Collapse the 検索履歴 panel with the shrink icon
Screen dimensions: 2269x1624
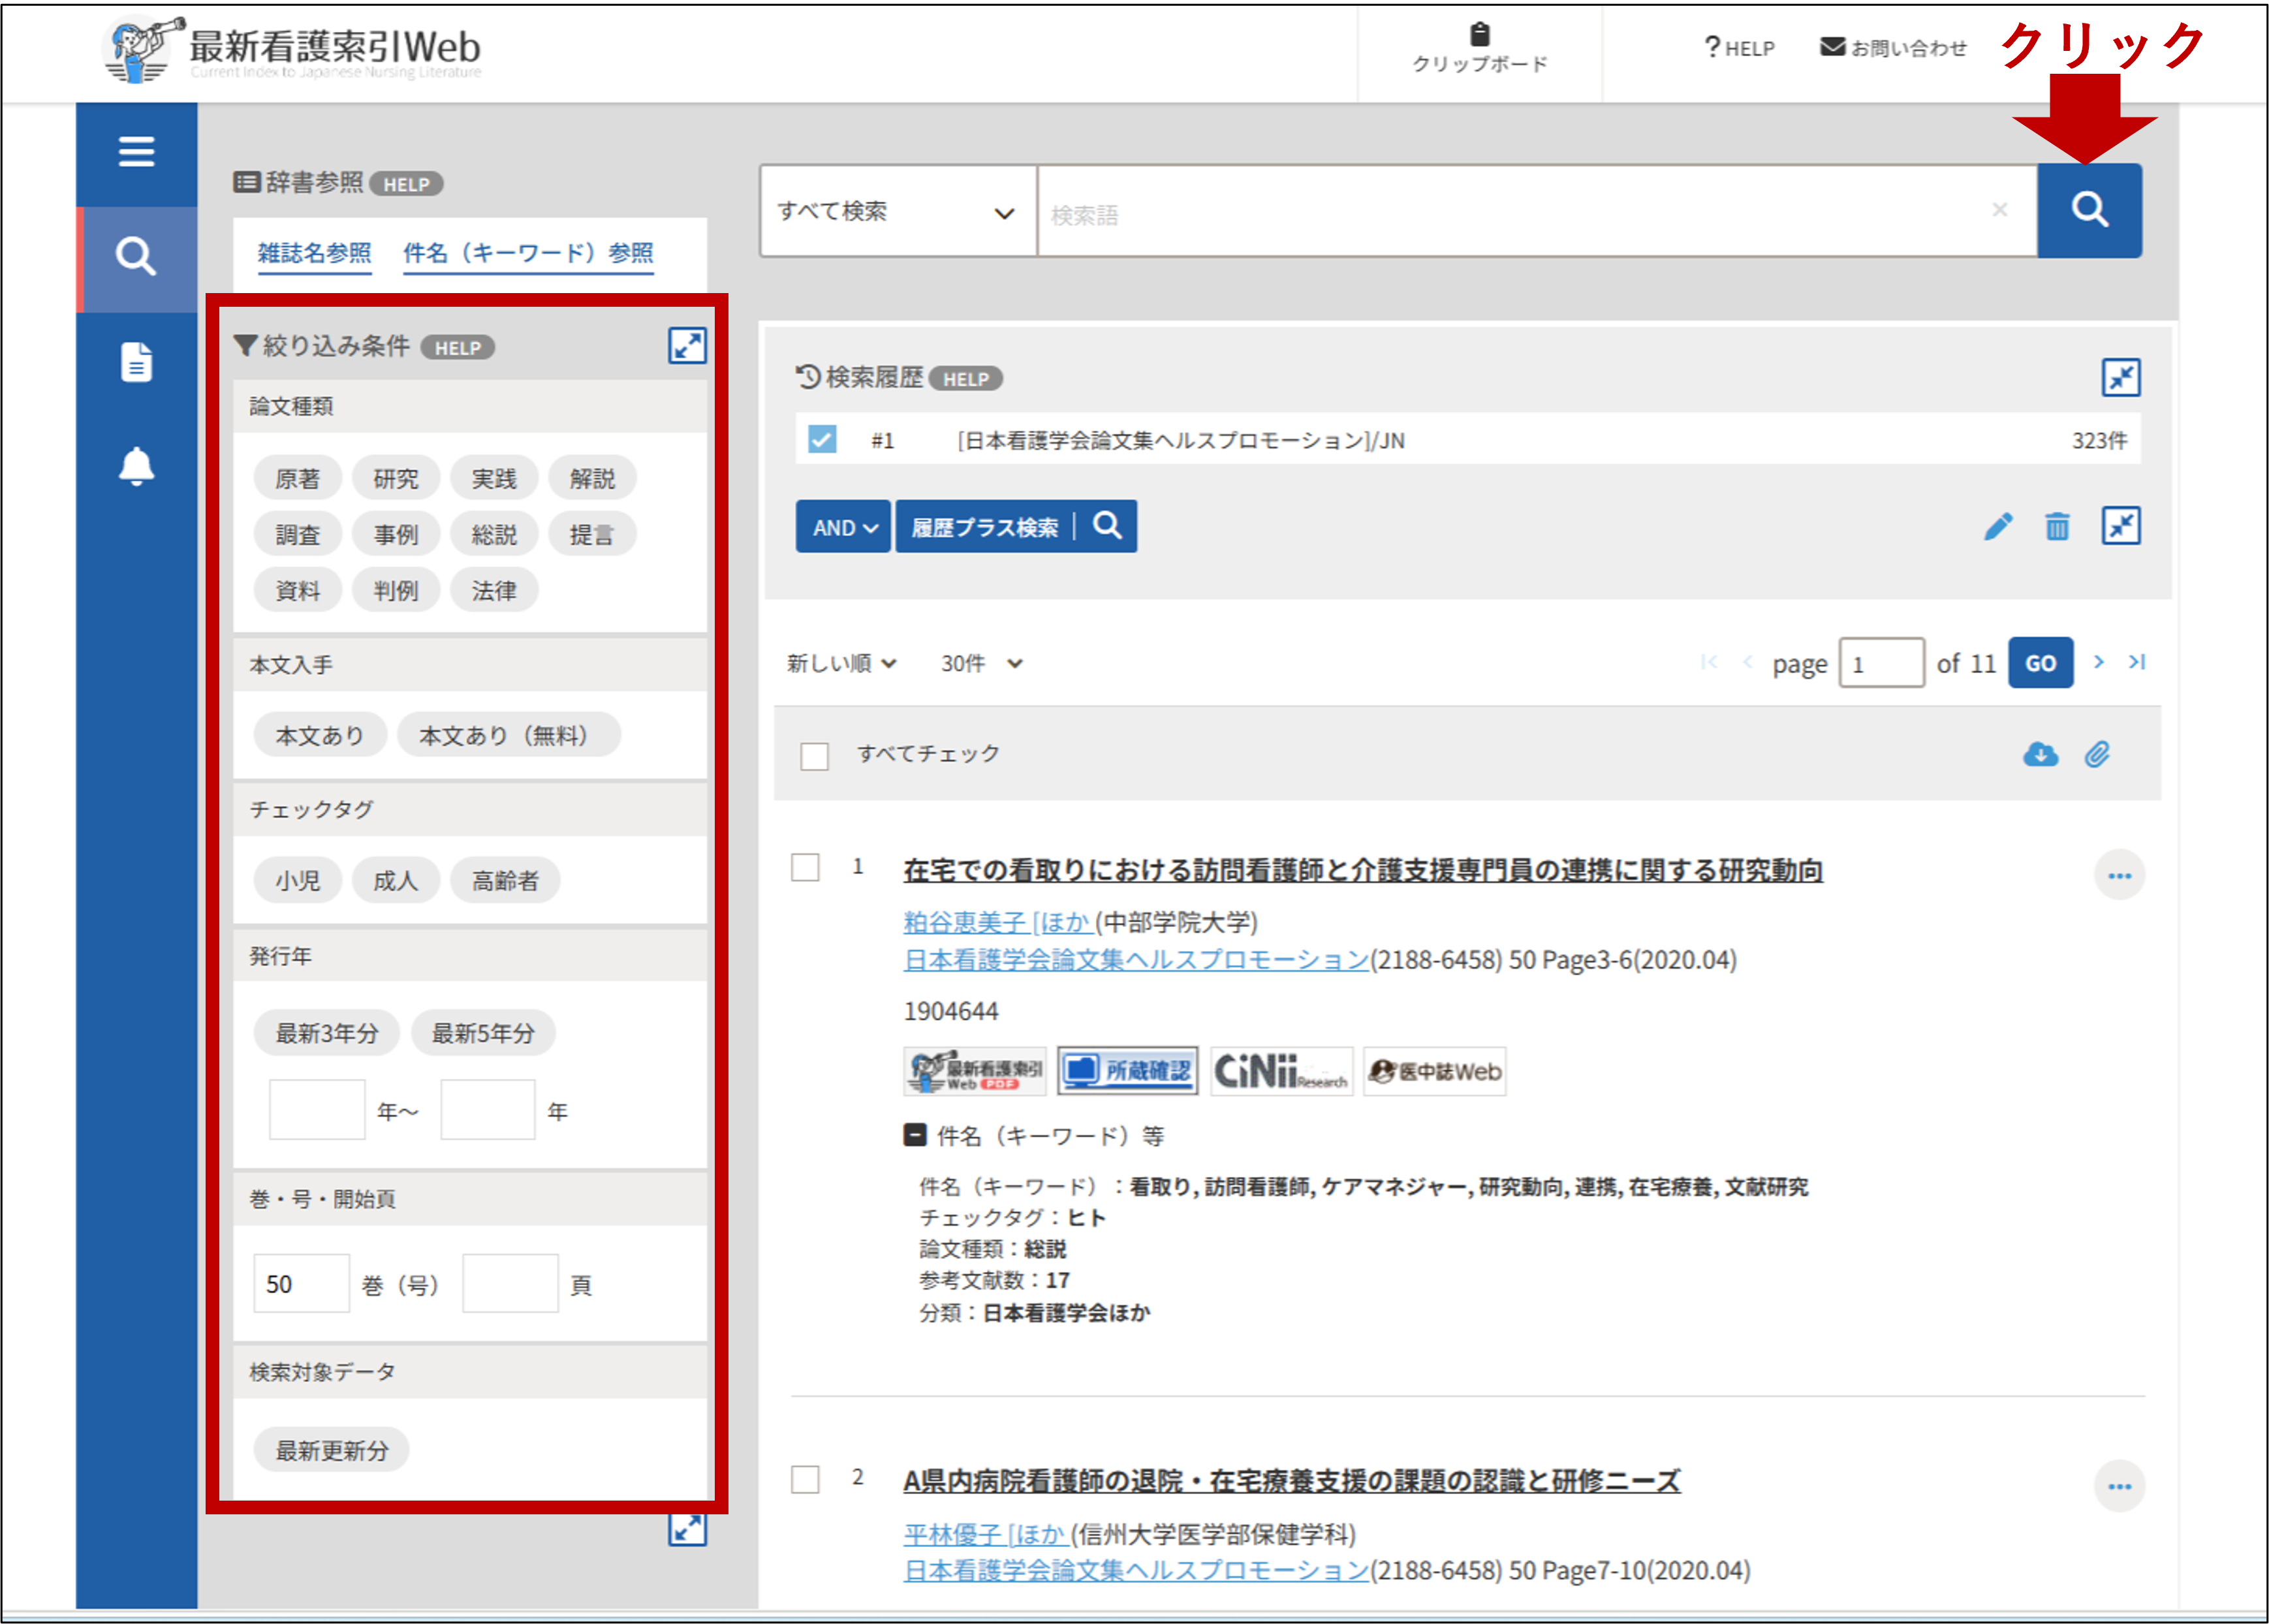pyautogui.click(x=2120, y=378)
